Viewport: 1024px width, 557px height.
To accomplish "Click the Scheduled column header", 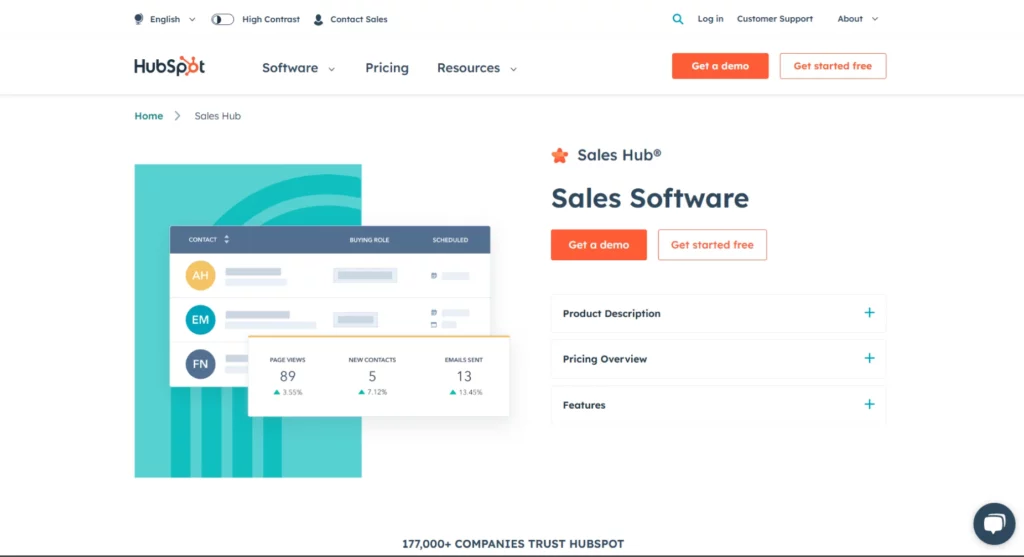I will pos(450,240).
